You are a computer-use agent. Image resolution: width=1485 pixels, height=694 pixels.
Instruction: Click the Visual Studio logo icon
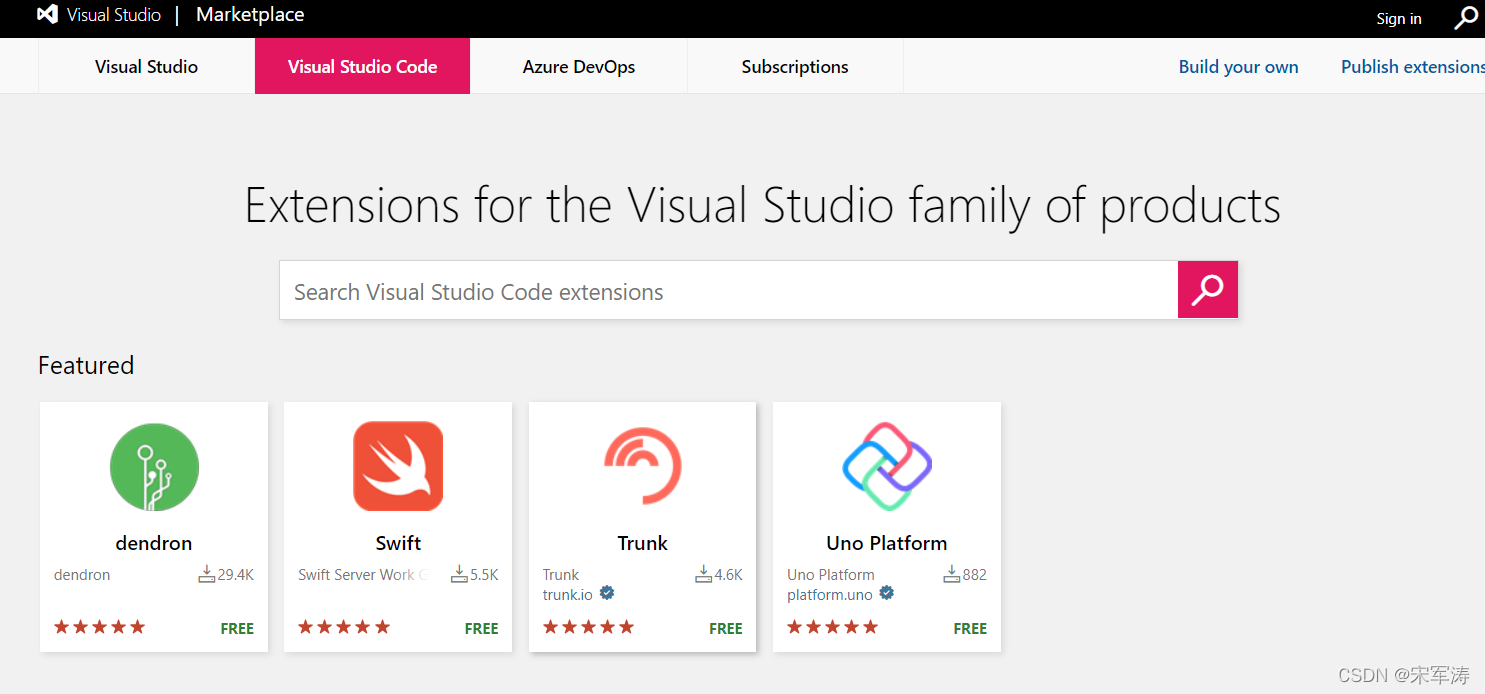tap(47, 15)
